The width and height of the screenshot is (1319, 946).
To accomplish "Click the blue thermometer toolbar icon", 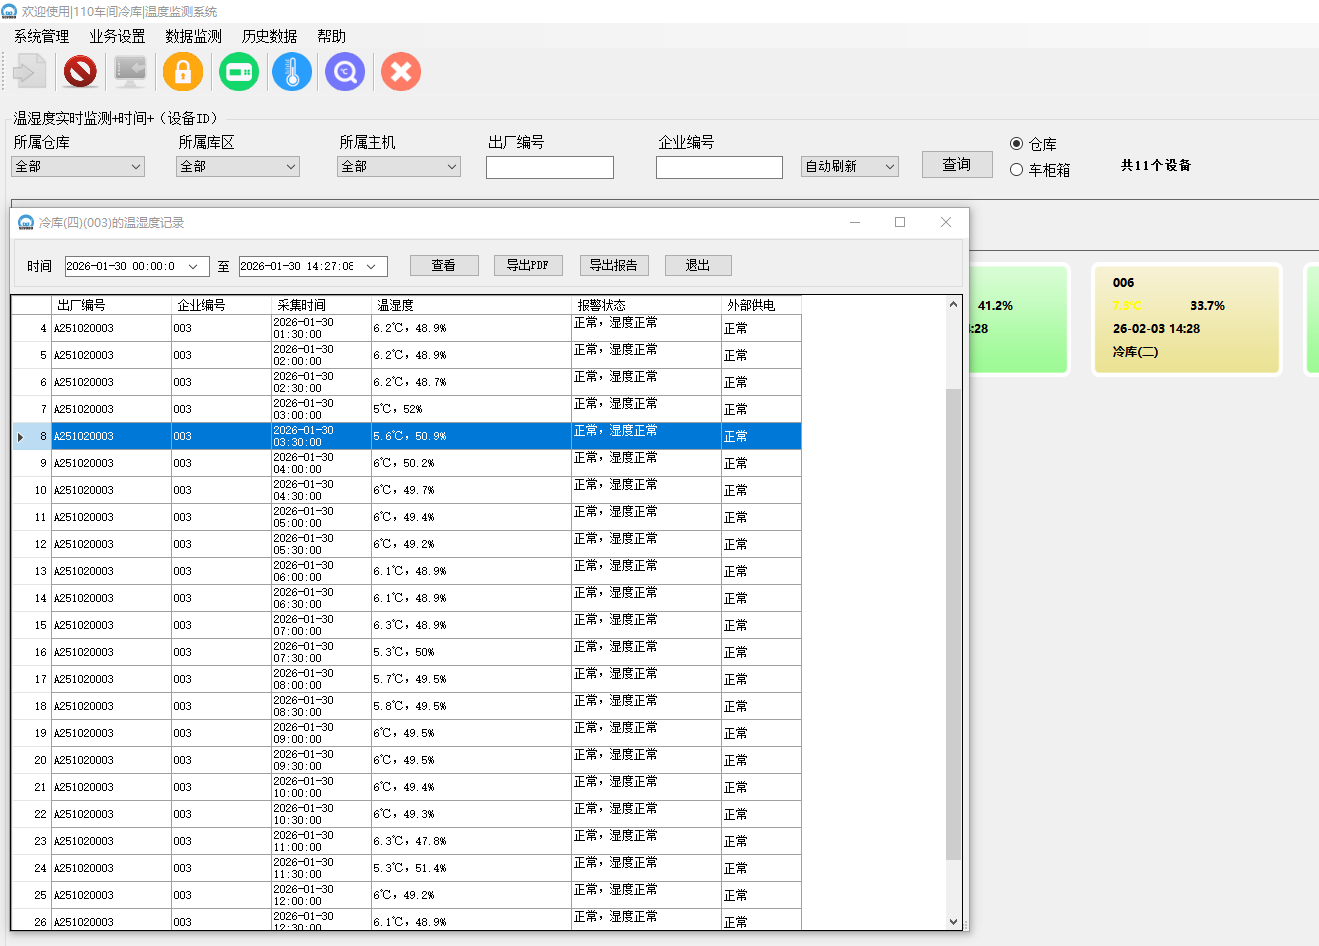I will 292,72.
